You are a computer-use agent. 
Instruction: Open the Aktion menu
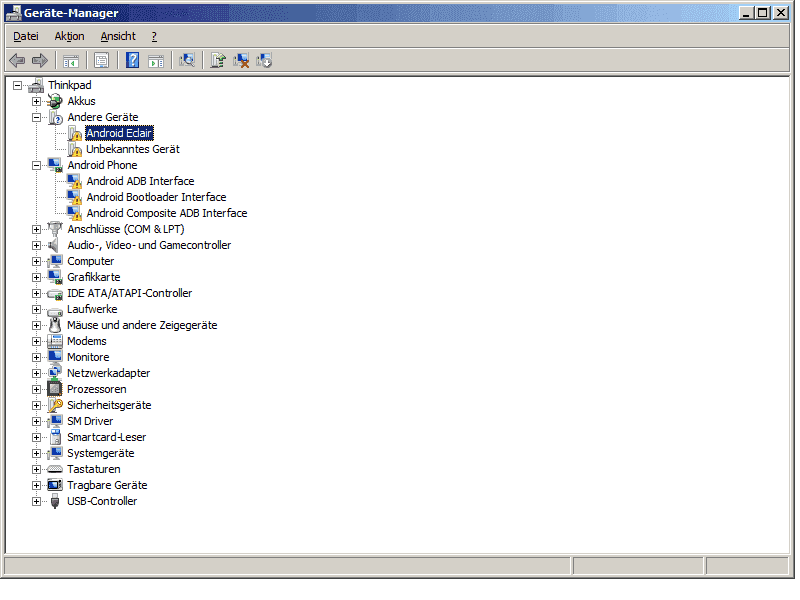[69, 36]
